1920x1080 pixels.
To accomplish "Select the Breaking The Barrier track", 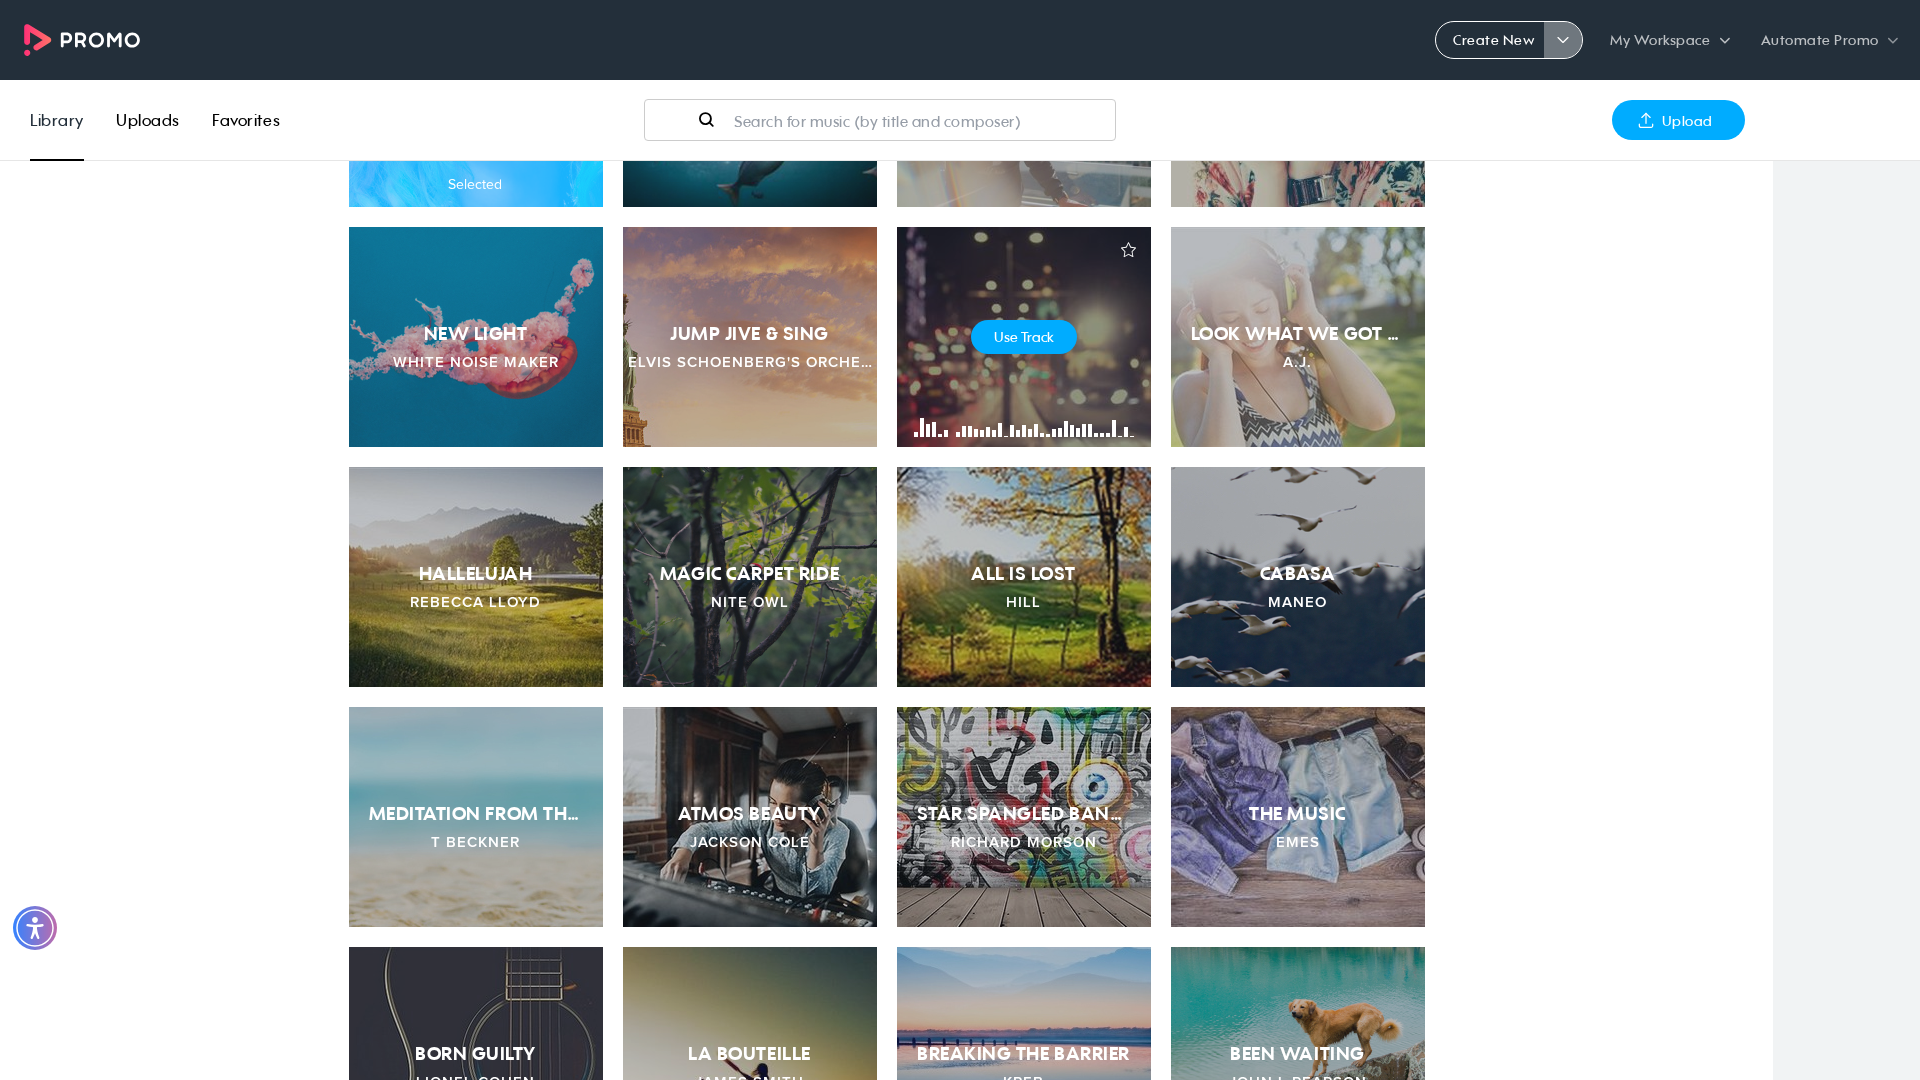I will [1024, 1013].
